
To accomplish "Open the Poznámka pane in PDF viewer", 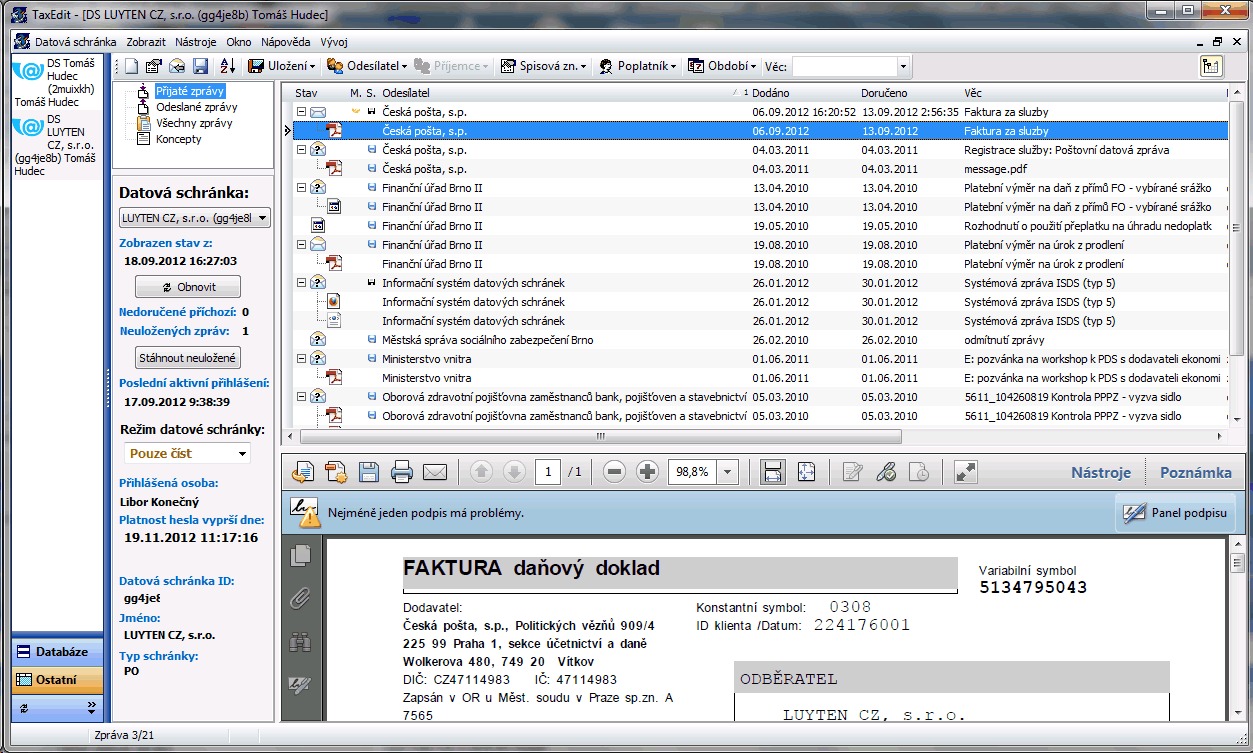I will pos(1196,473).
